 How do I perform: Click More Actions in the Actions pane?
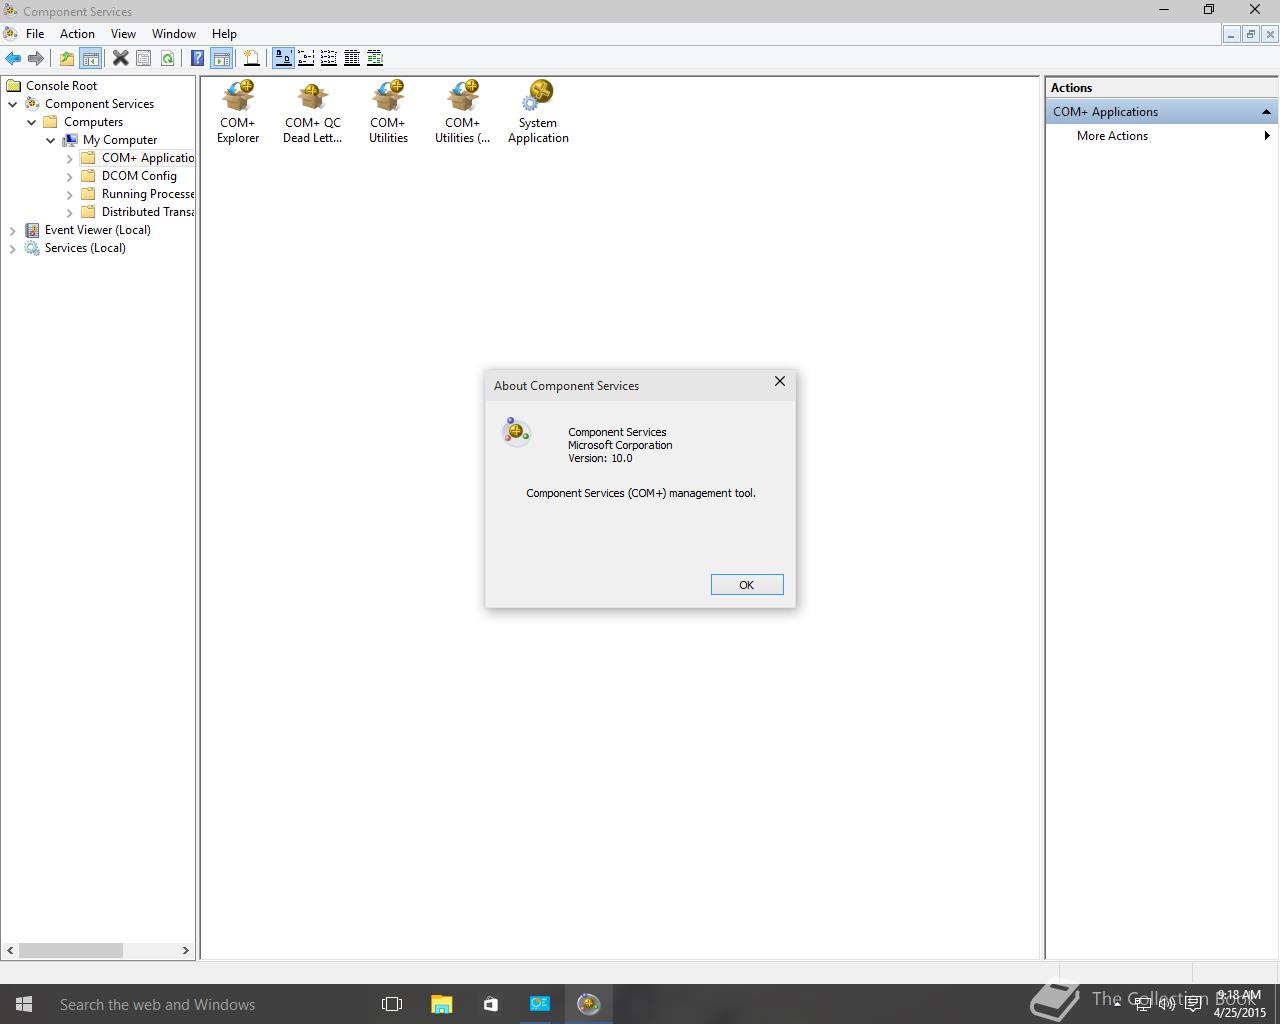[x=1112, y=136]
